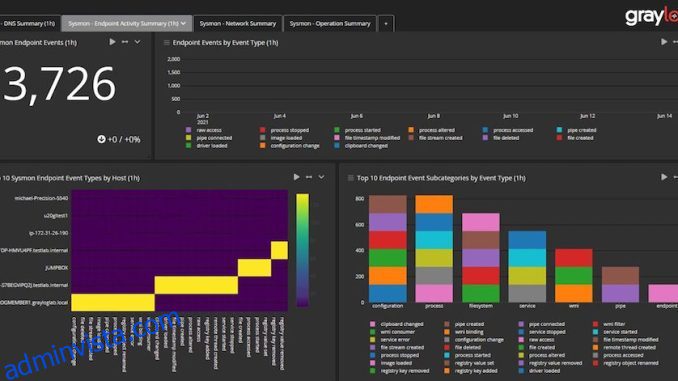Toggle registry key added legend entry
The image size is (678, 381).
(x=471, y=371)
